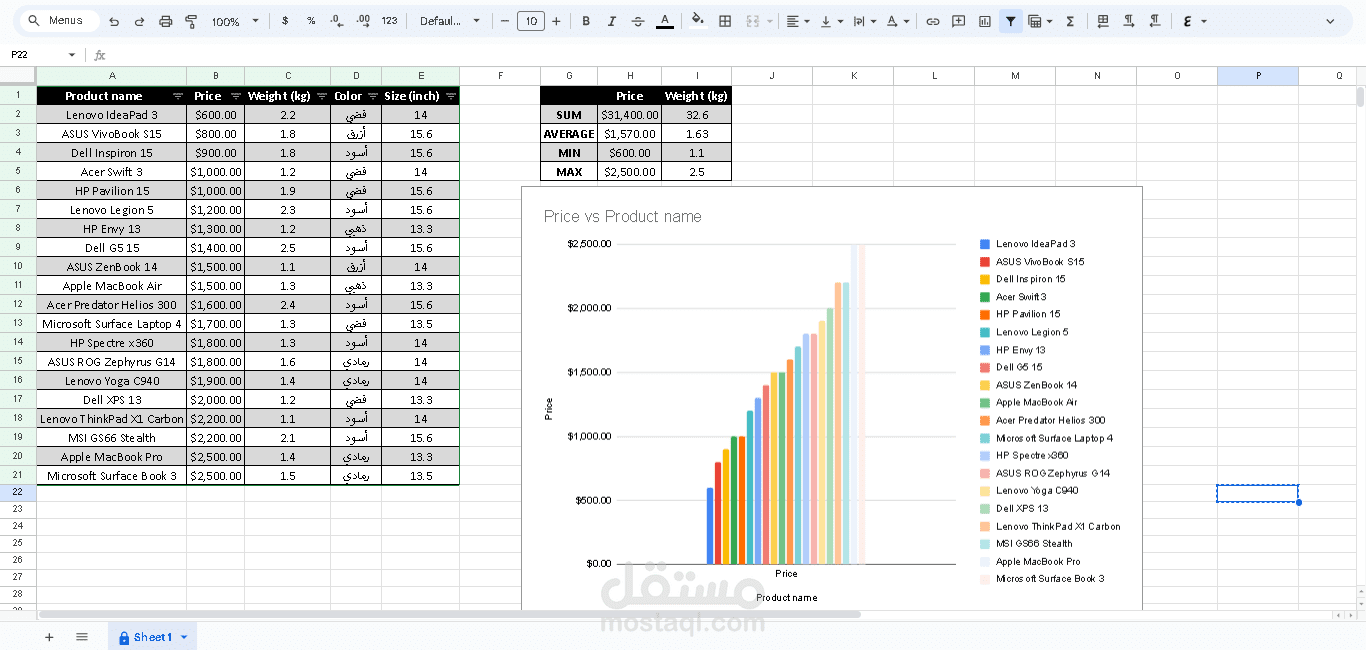Screen dimensions: 1366x650
Task: Select the MSI GS66 Stealth cell
Action: coord(112,438)
